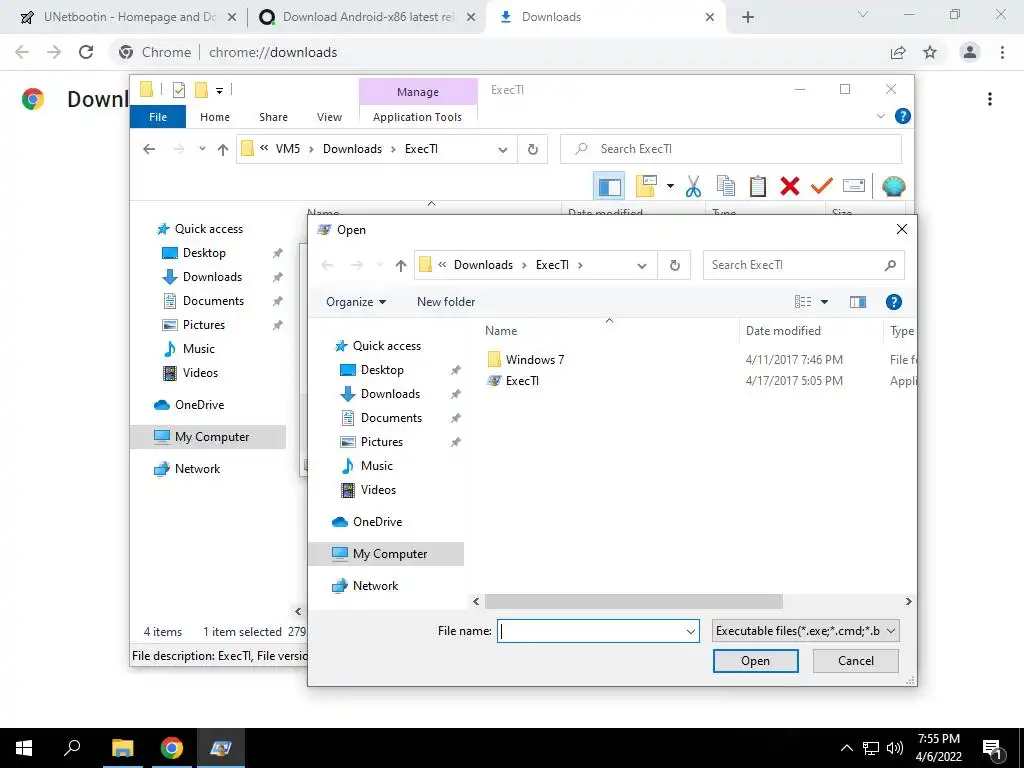Toggle preview pane icon in Open dialog

857,302
